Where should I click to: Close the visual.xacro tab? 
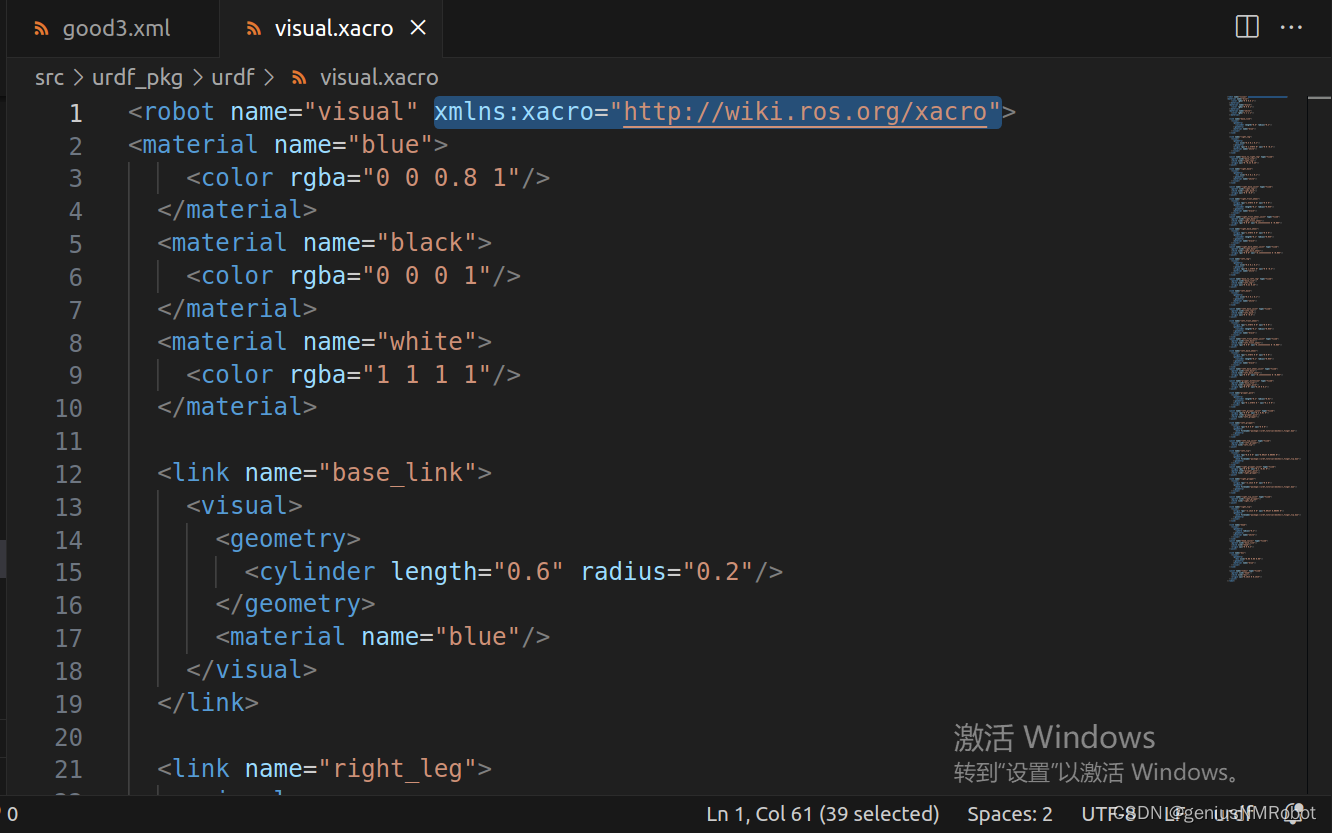coord(418,28)
